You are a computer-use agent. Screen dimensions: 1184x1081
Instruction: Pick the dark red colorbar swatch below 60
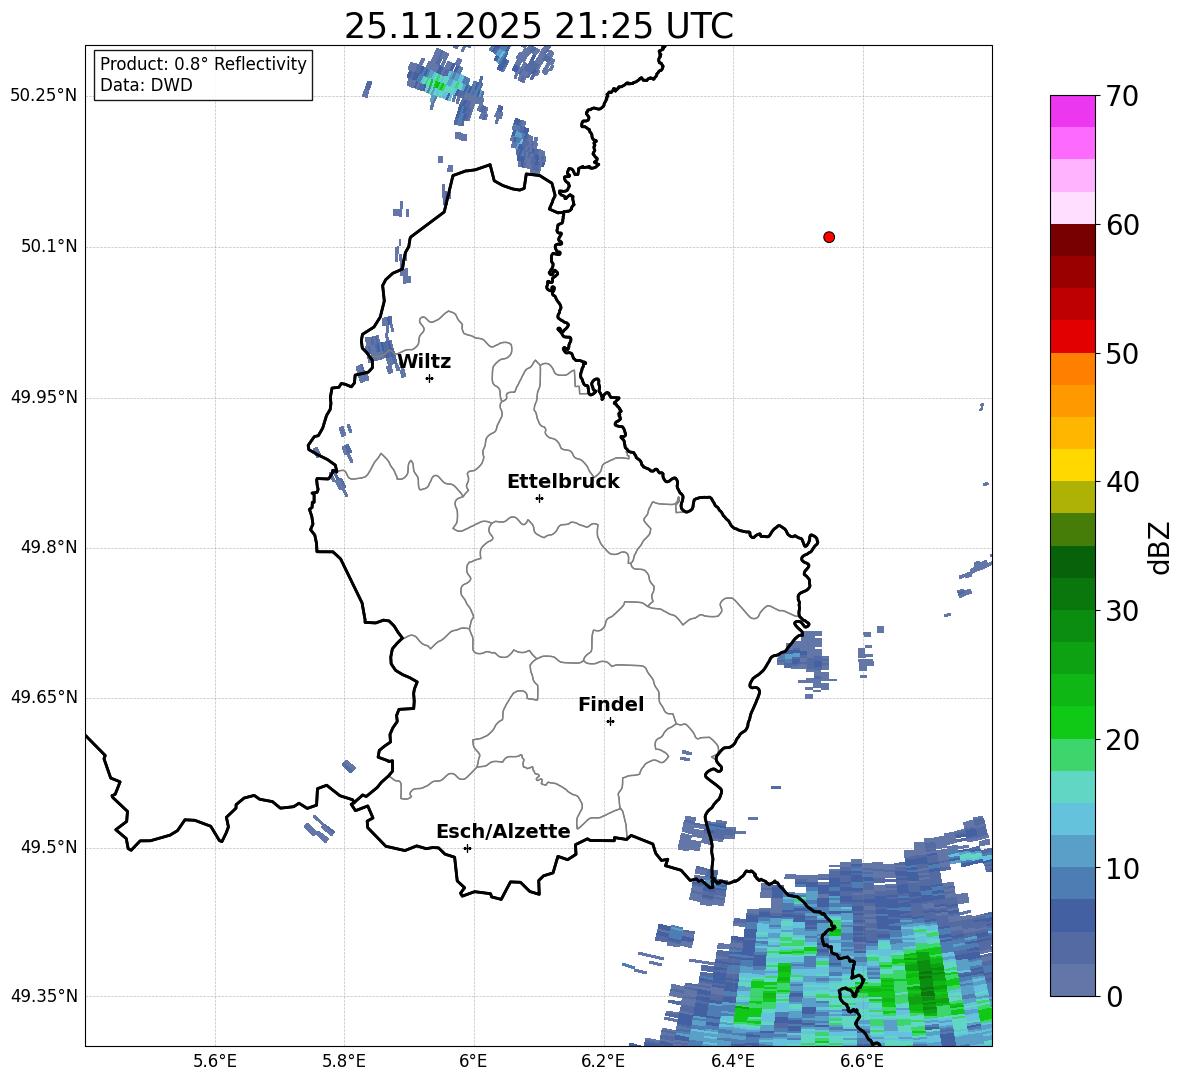coord(1072,240)
